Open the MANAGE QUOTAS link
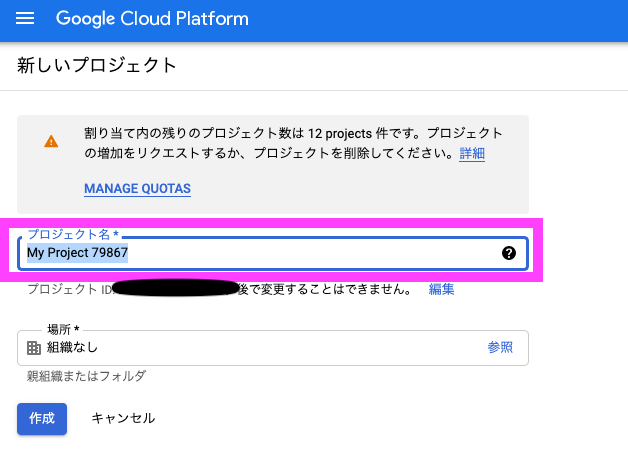 tap(137, 189)
